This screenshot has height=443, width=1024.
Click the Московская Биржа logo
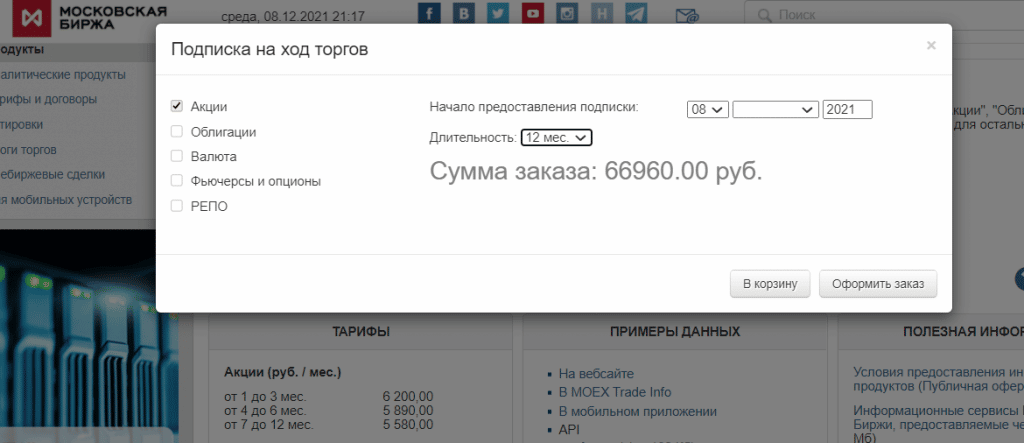(91, 18)
